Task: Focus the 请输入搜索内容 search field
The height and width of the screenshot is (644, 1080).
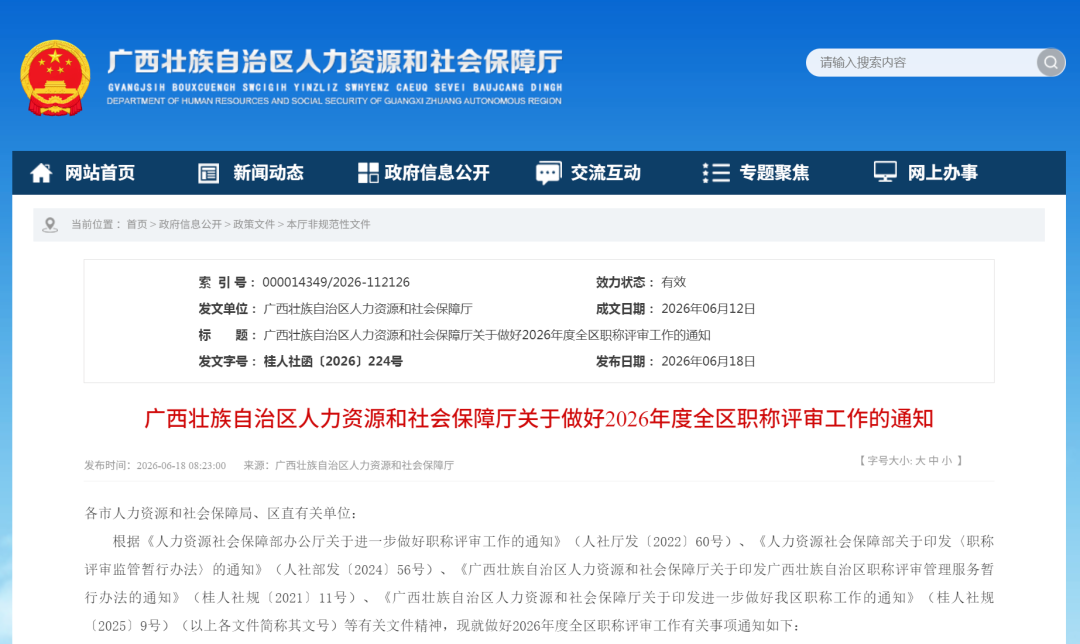Action: pos(922,63)
